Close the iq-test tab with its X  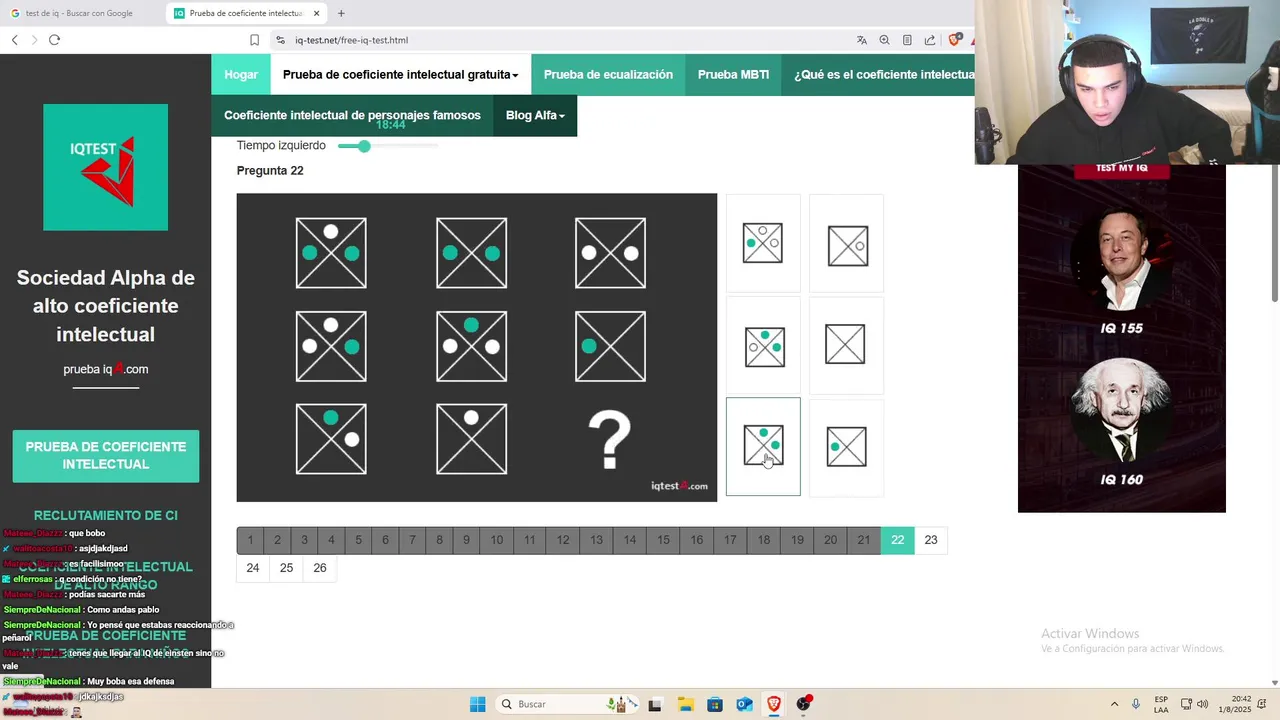(317, 13)
